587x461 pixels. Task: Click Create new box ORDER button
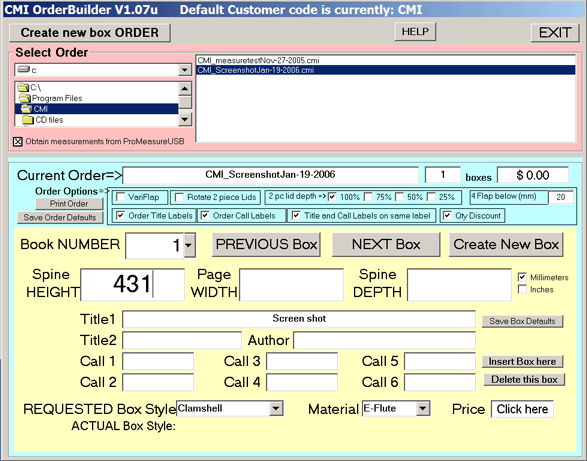[x=90, y=33]
